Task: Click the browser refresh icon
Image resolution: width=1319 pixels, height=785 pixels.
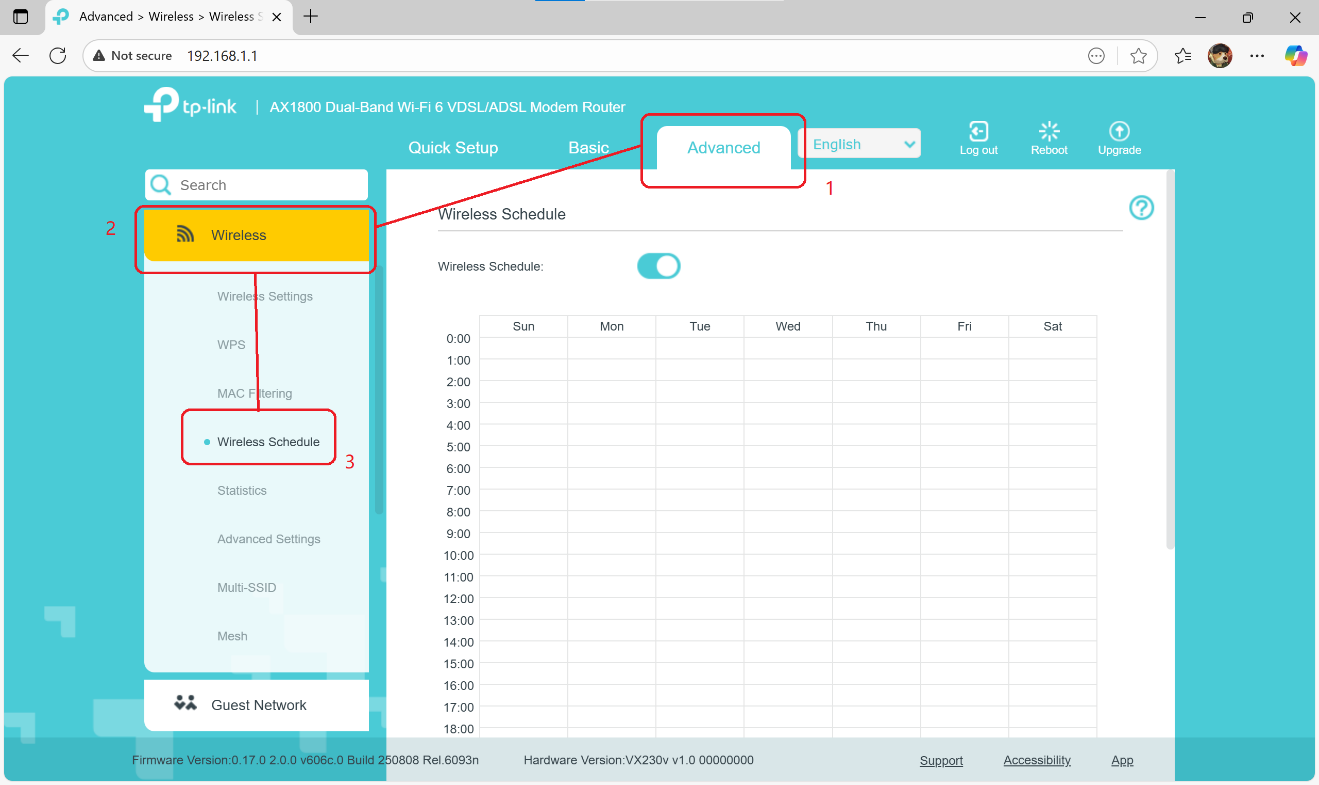Action: coord(58,56)
